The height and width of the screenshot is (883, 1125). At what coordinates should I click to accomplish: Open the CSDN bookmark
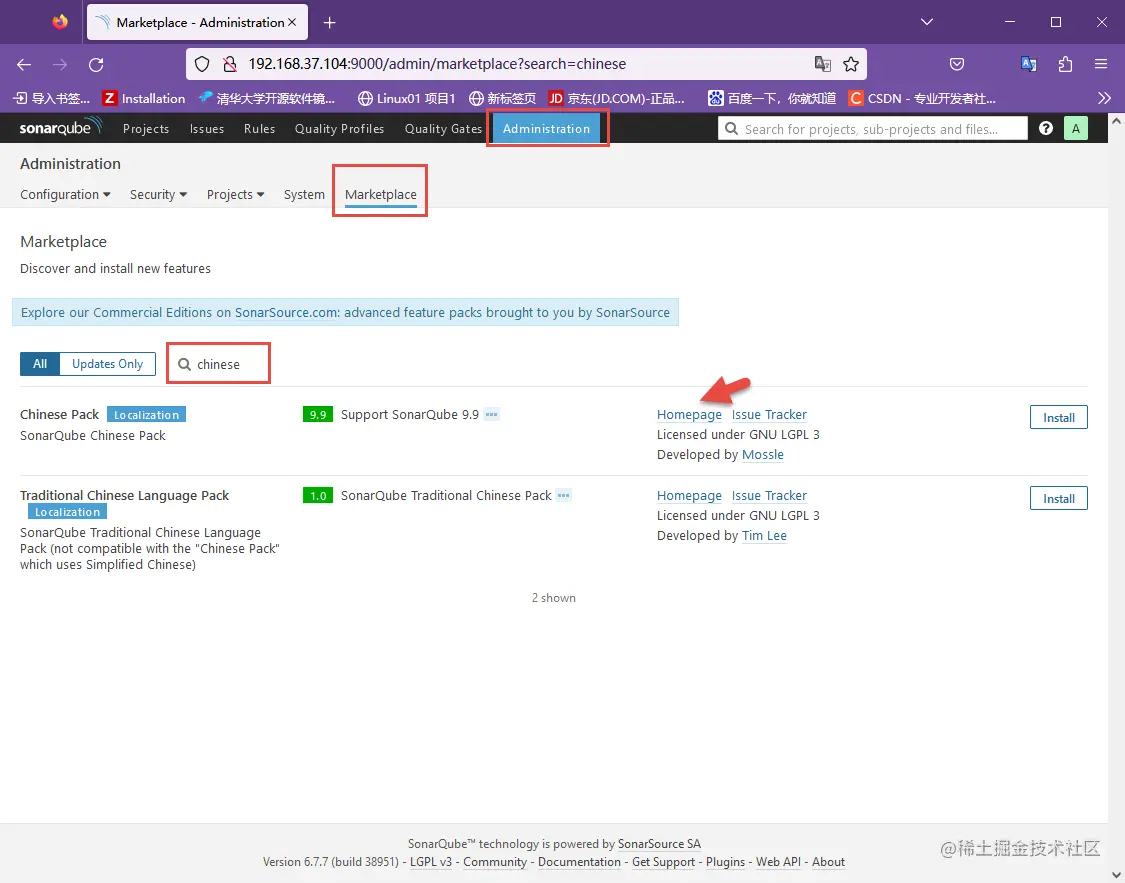[922, 98]
